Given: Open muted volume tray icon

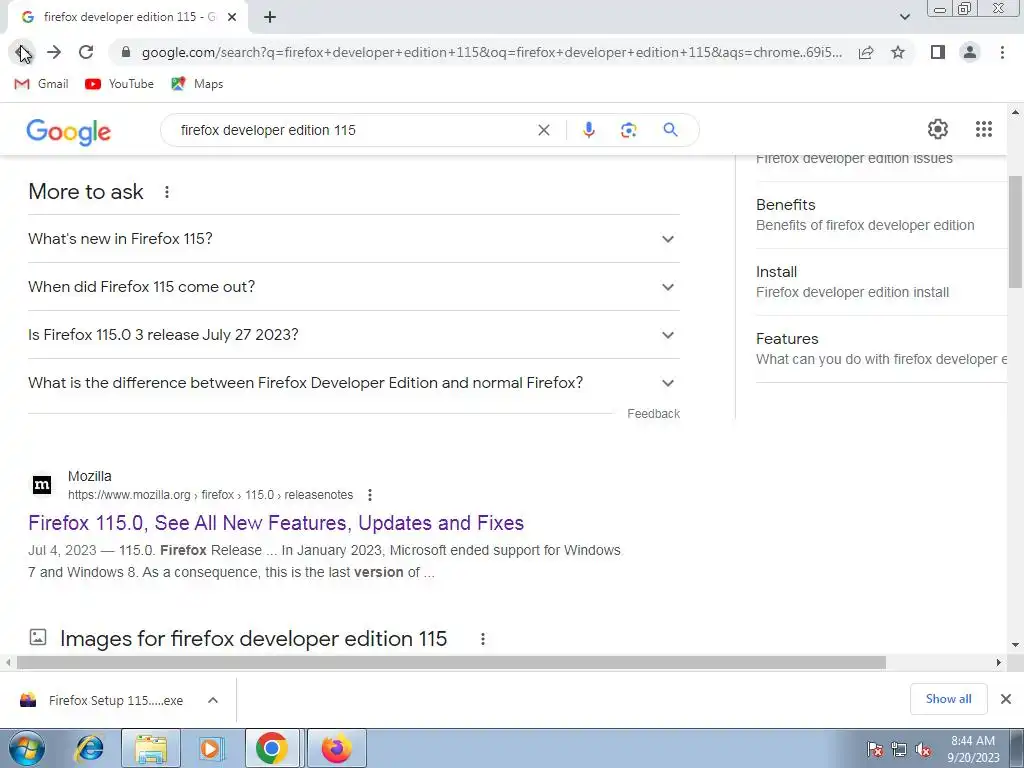Looking at the screenshot, I should 923,750.
